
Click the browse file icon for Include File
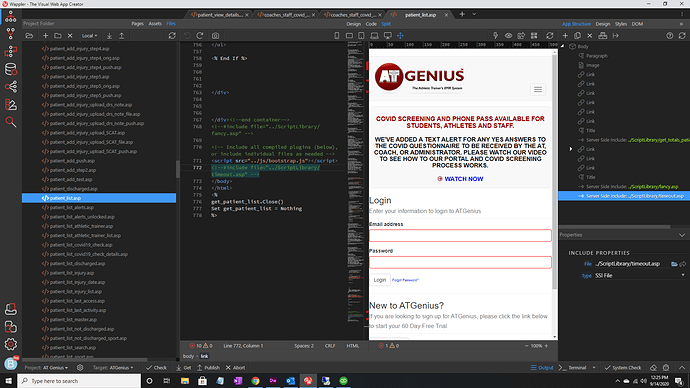coord(674,264)
